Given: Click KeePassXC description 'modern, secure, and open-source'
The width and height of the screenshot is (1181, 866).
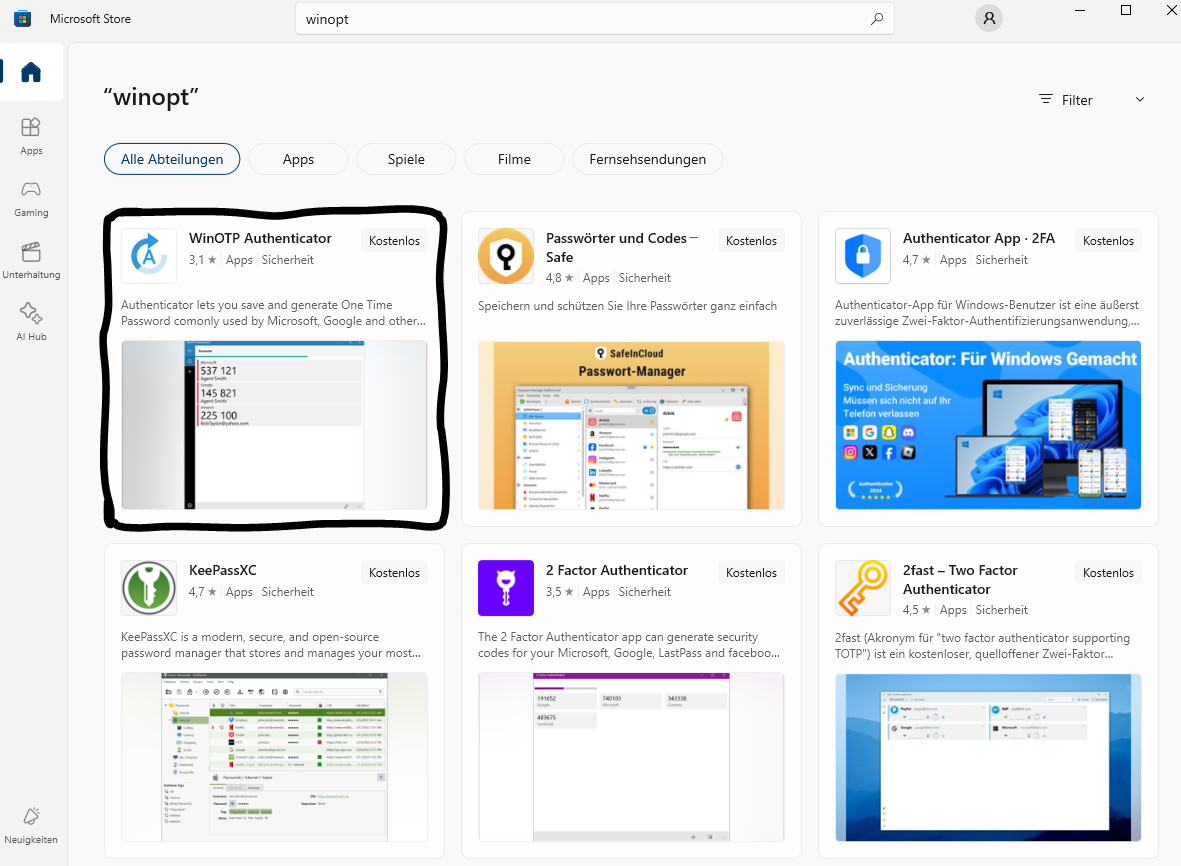Looking at the screenshot, I should click(x=271, y=645).
